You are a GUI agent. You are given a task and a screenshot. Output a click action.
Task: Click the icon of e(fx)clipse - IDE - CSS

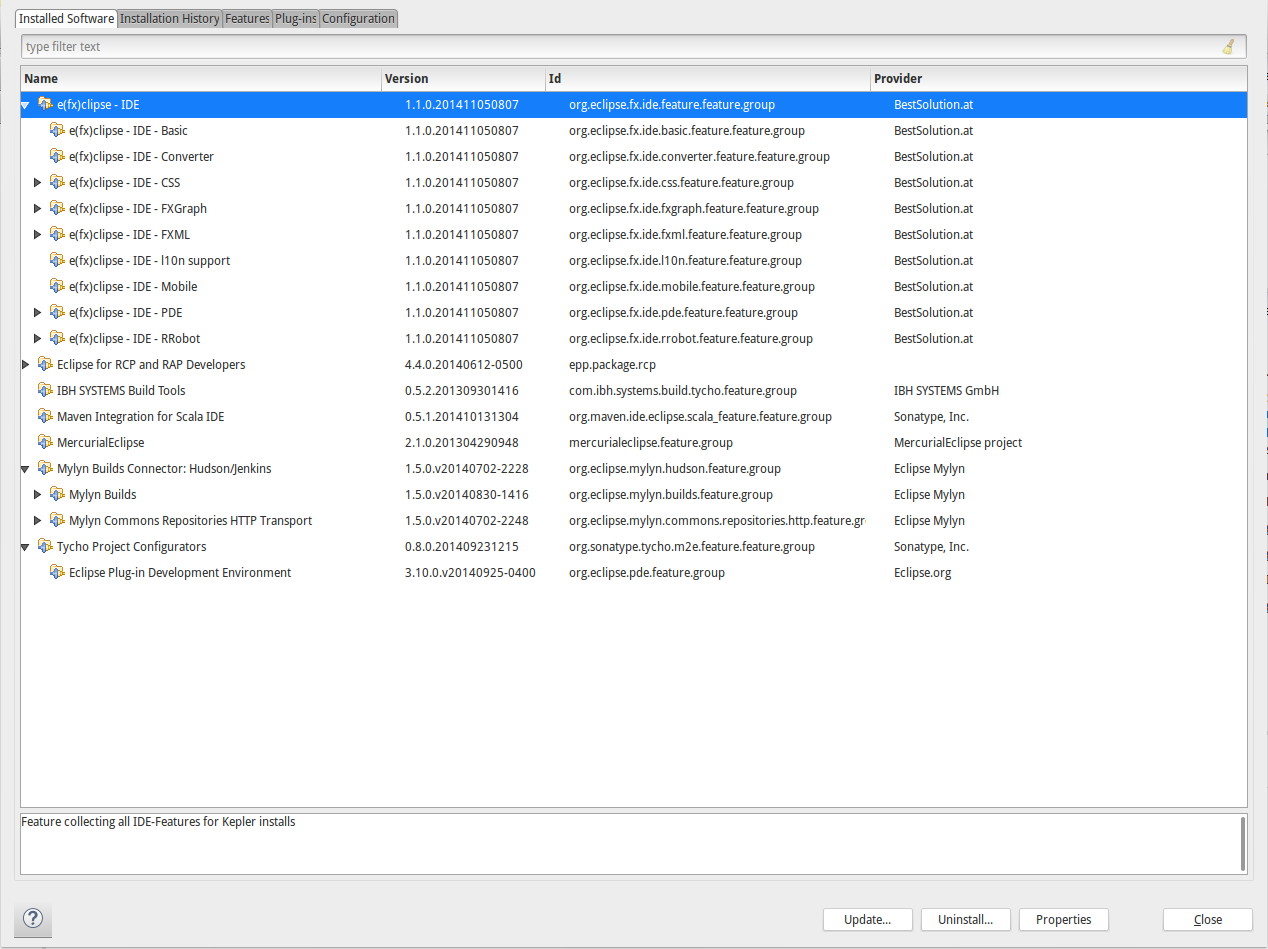pos(57,182)
